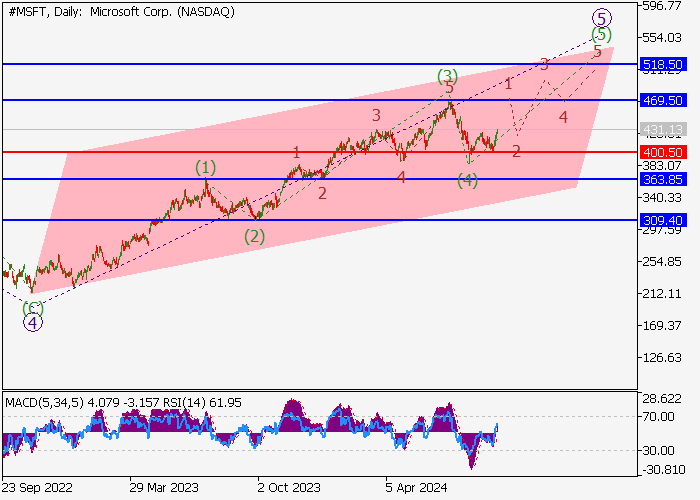700x500 pixels.
Task: Select the purple circled 5 wave label
Action: [x=602, y=19]
